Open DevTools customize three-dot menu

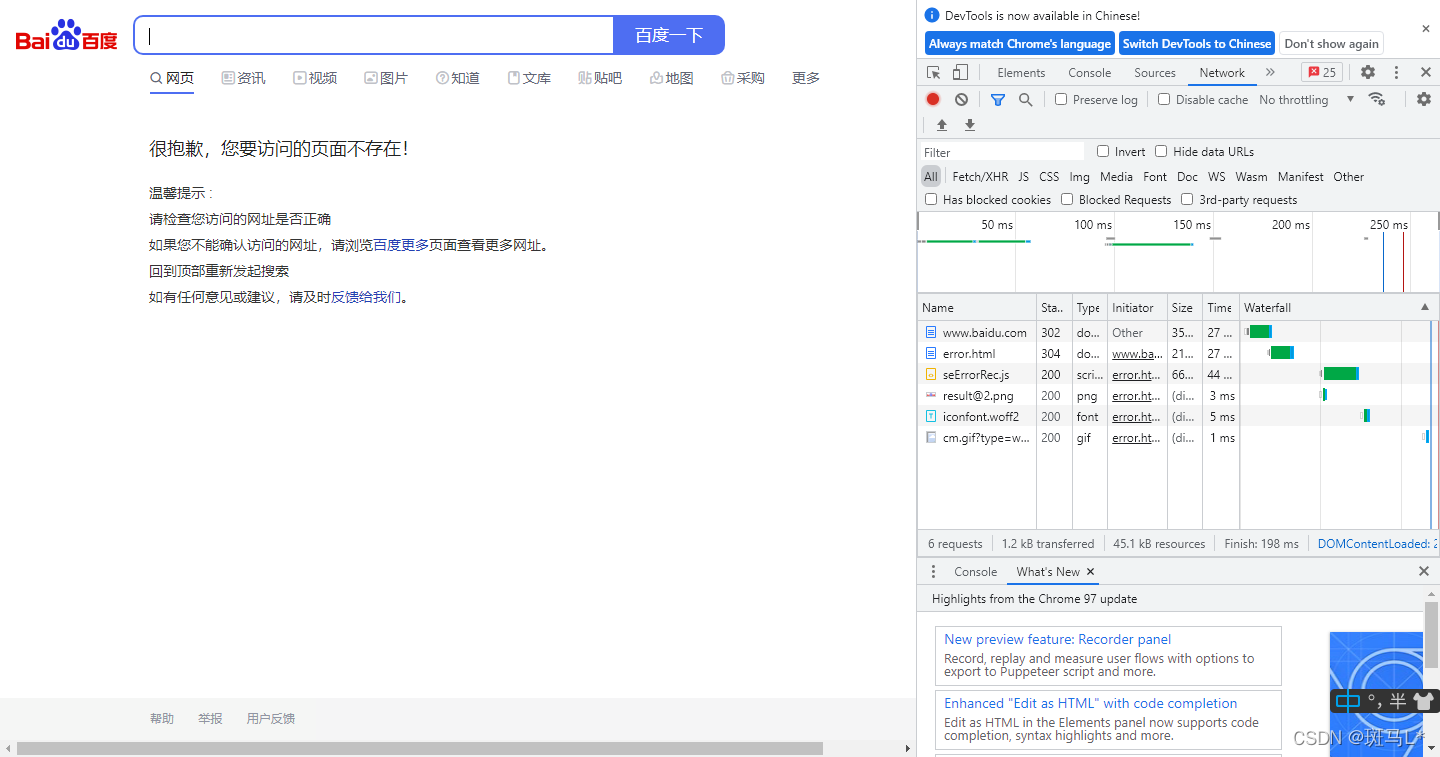click(1397, 72)
